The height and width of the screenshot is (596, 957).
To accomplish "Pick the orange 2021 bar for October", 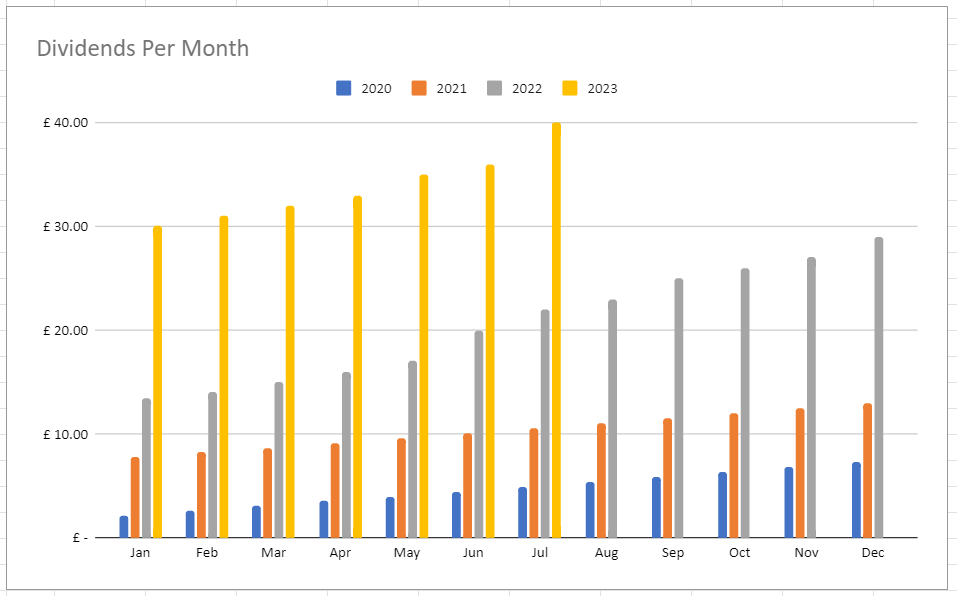I will 734,476.
